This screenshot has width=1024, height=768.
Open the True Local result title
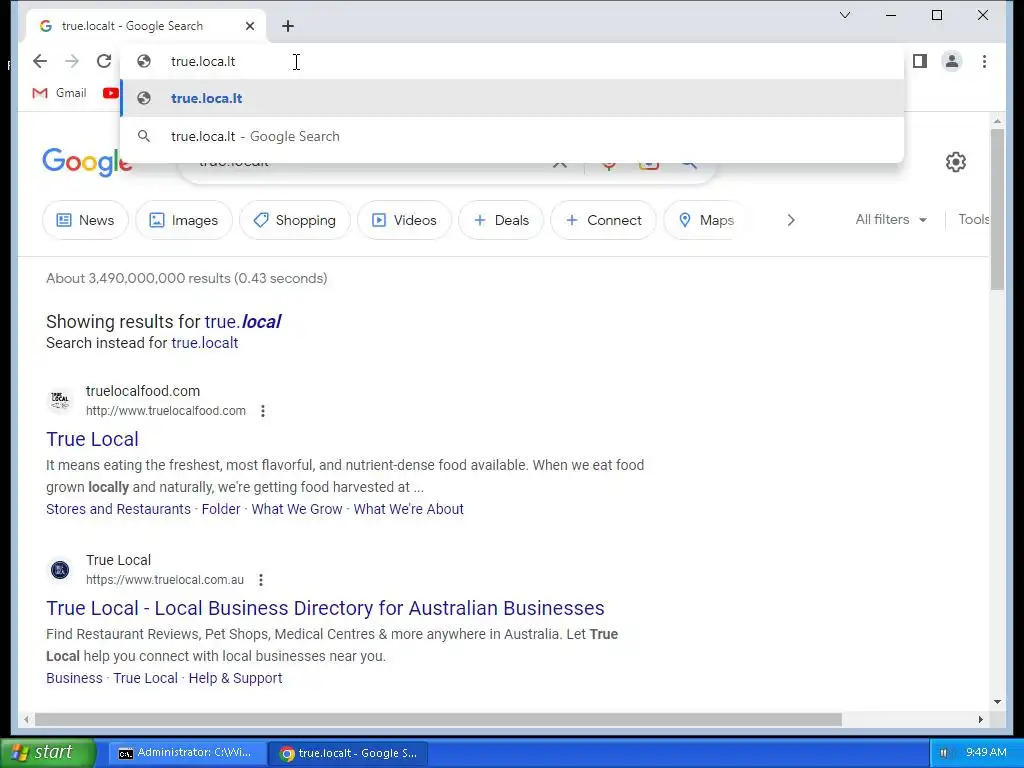[x=92, y=439]
